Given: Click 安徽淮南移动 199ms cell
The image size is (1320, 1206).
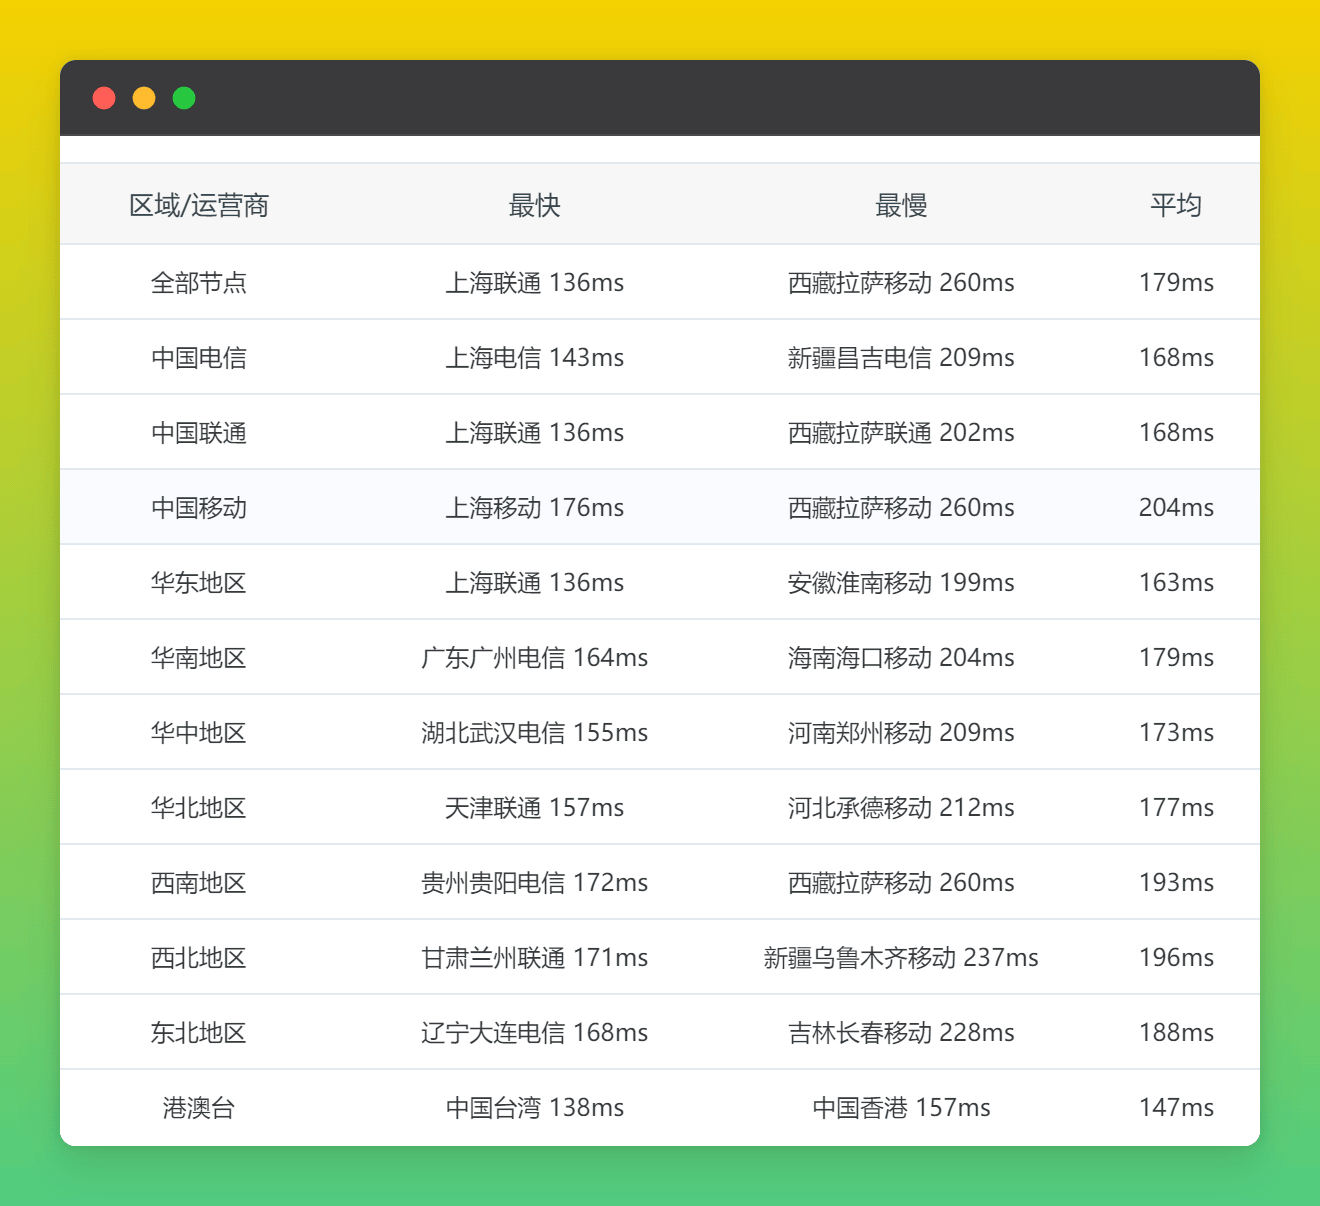Looking at the screenshot, I should coord(901,583).
